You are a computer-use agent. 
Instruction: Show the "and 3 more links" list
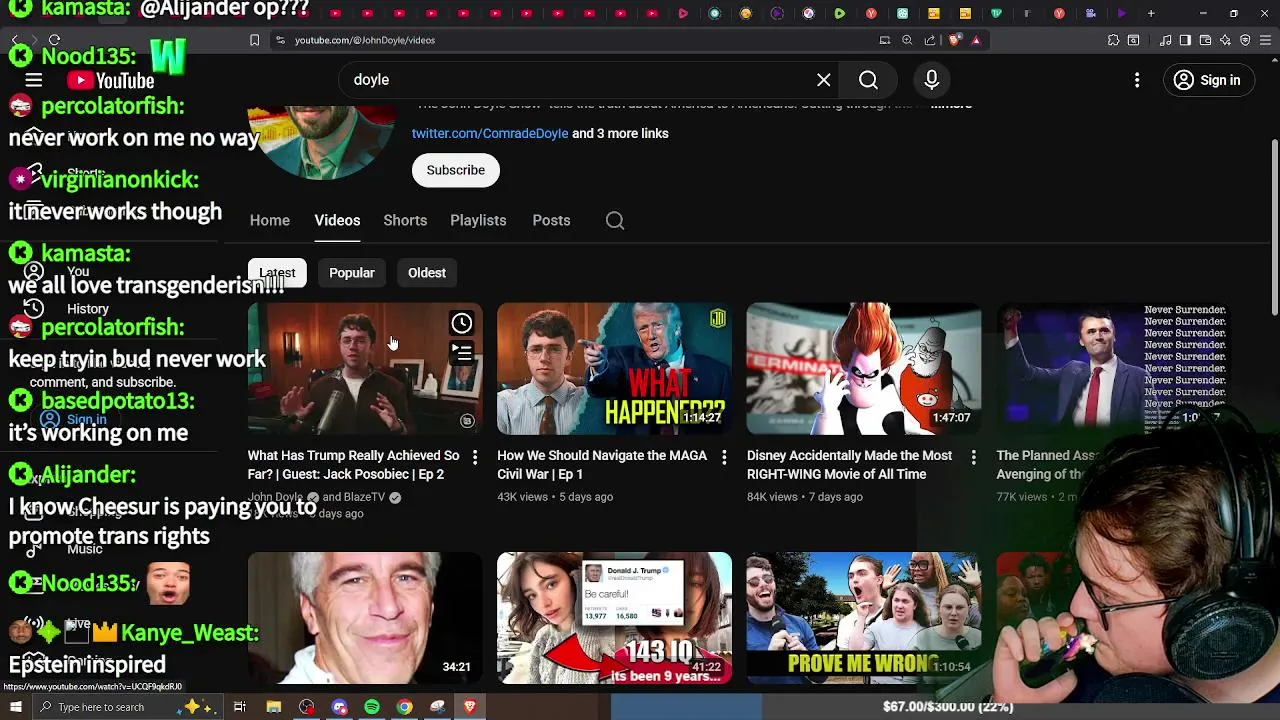coord(620,133)
